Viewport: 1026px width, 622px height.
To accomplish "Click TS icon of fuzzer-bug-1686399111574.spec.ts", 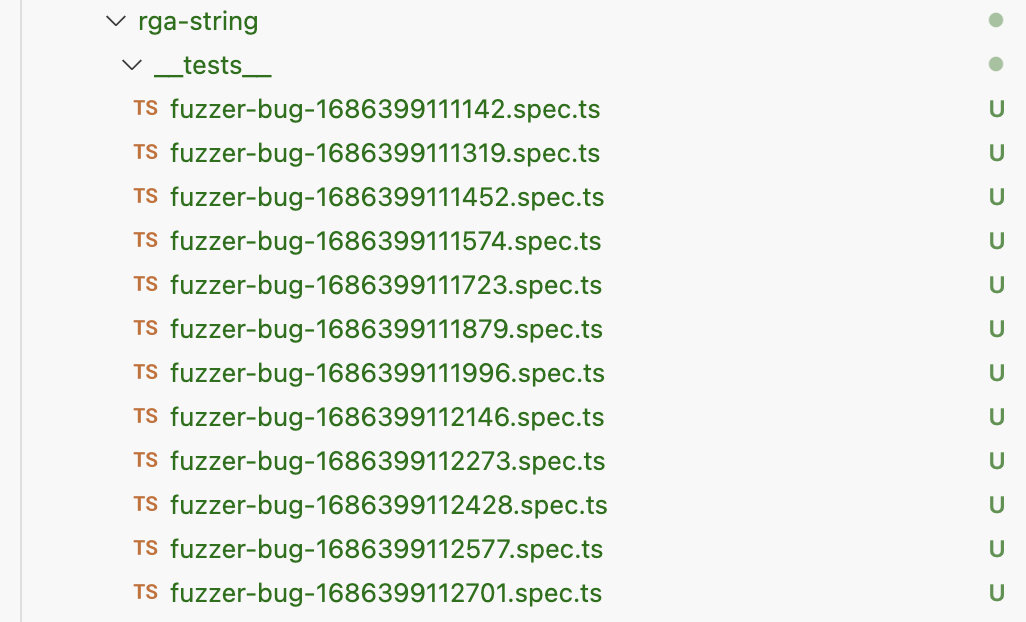I will (146, 241).
